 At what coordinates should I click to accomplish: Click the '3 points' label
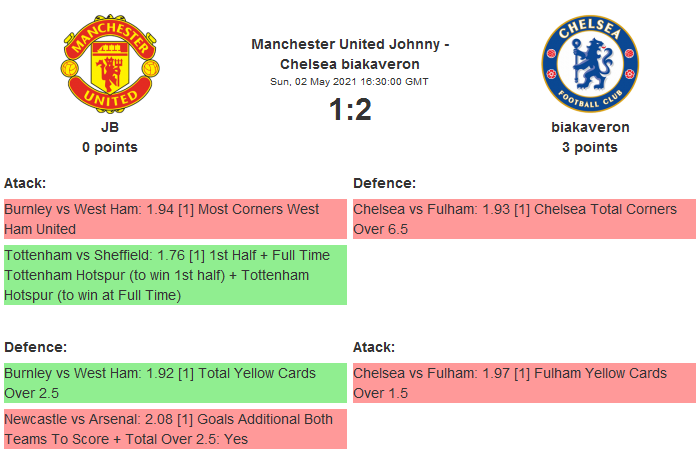pos(590,147)
